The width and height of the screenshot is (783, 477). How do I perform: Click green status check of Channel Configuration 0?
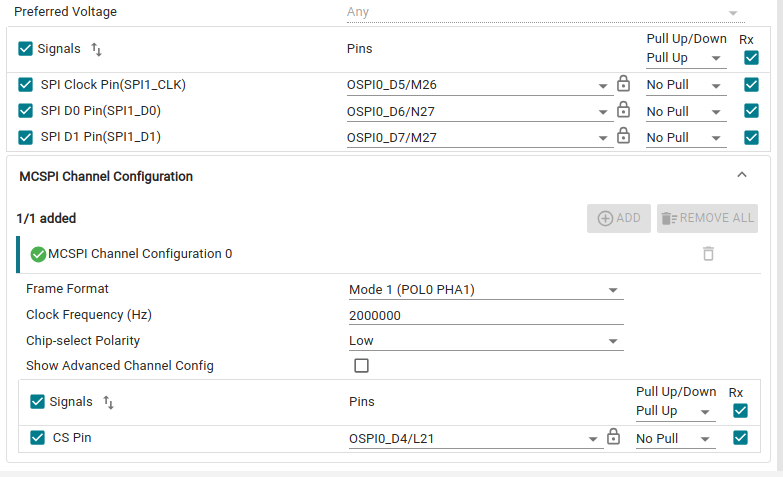pos(38,254)
